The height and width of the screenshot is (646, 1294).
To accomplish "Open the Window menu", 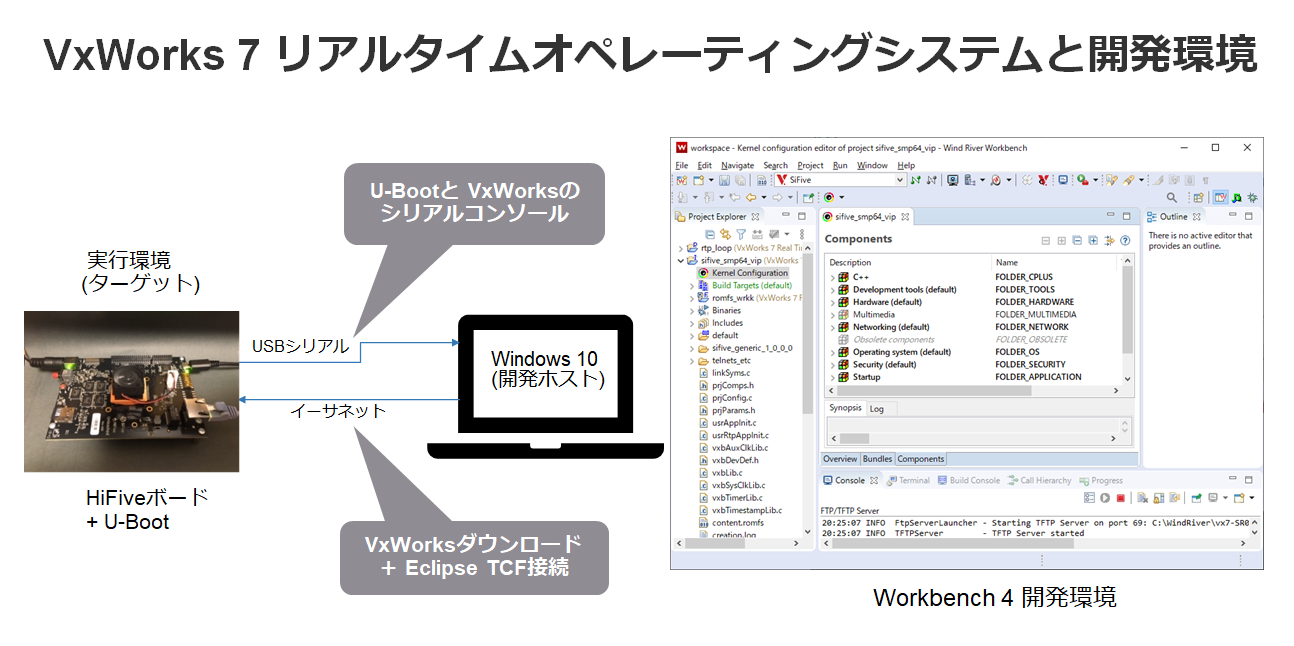I will [x=872, y=165].
